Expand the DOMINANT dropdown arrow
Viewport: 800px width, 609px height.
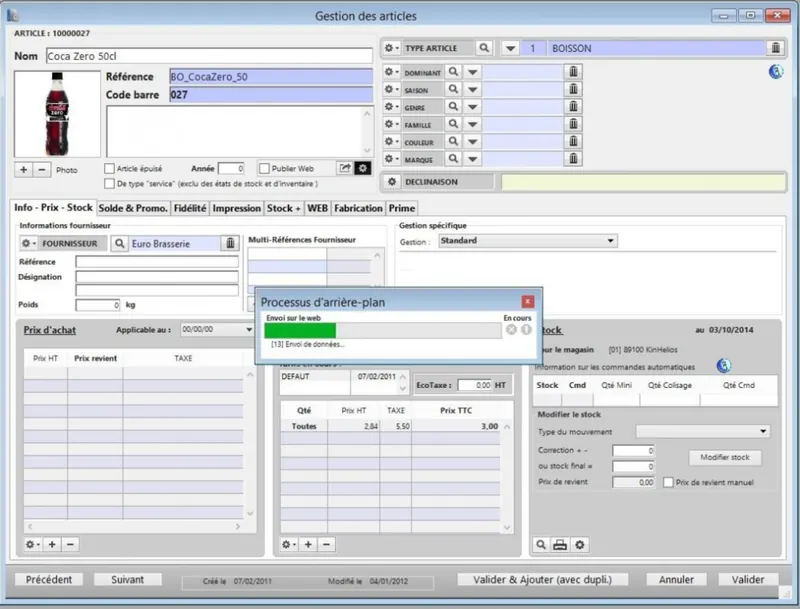click(x=473, y=72)
